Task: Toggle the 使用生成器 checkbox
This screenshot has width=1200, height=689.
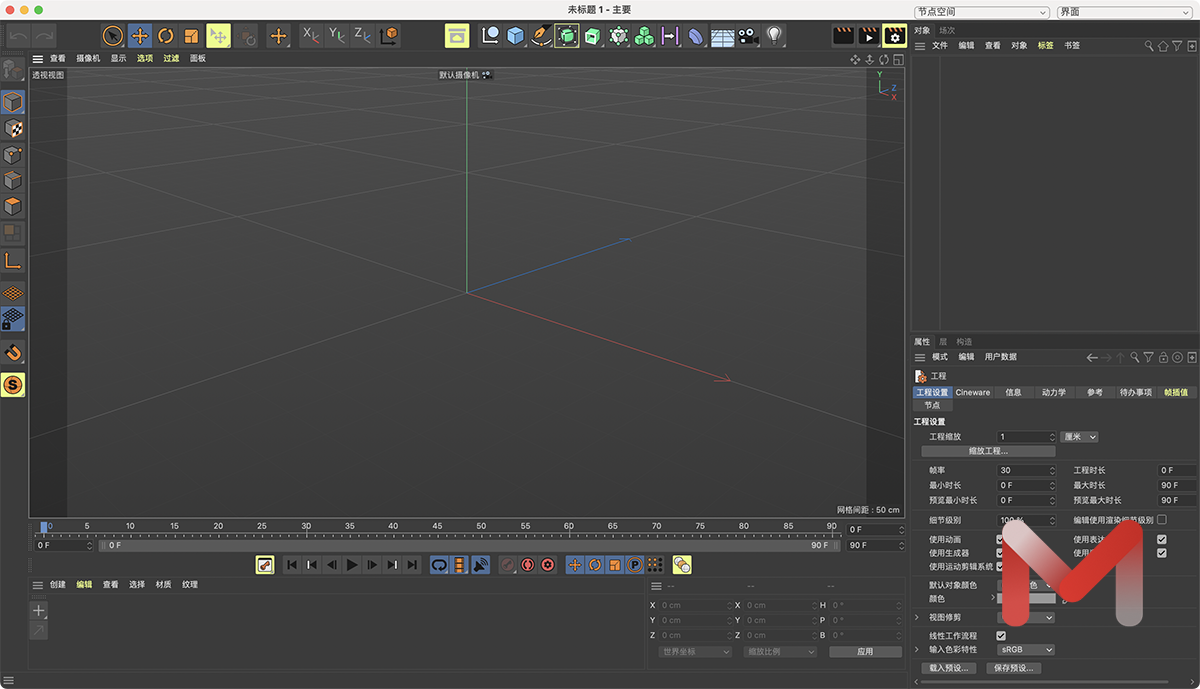Action: [1000, 553]
